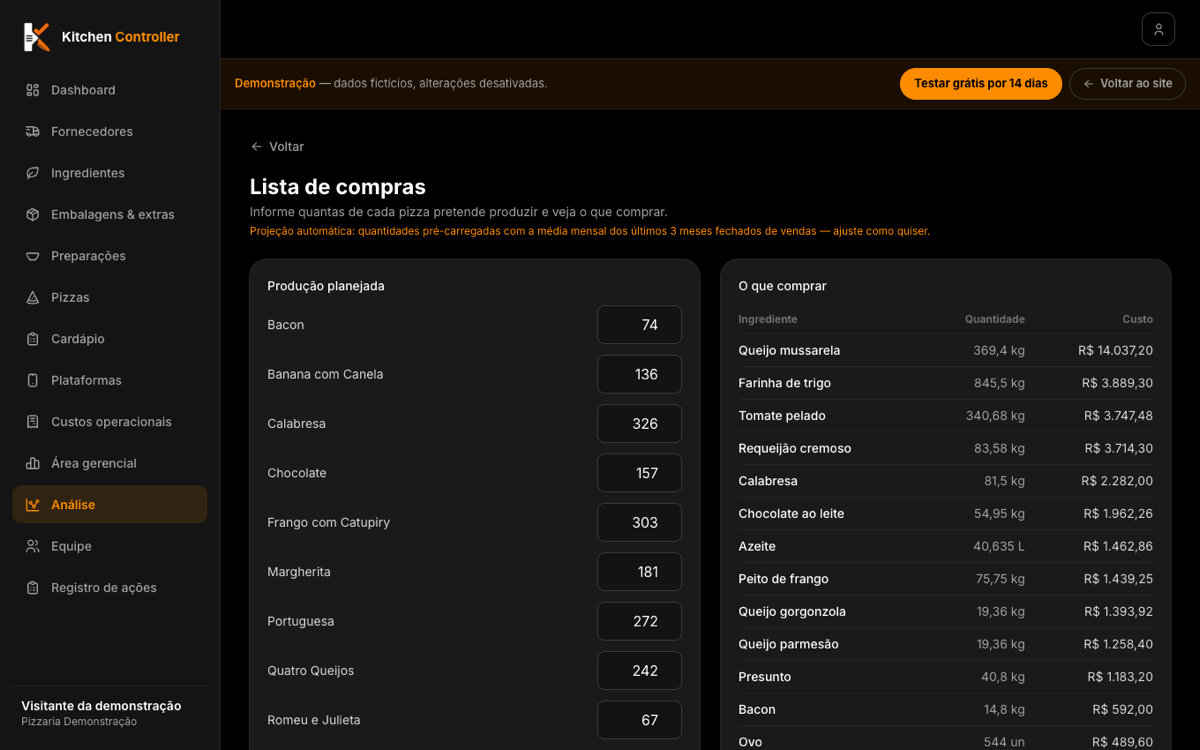Click the Registro de ações clipboard icon
This screenshot has width=1200, height=750.
click(33, 588)
